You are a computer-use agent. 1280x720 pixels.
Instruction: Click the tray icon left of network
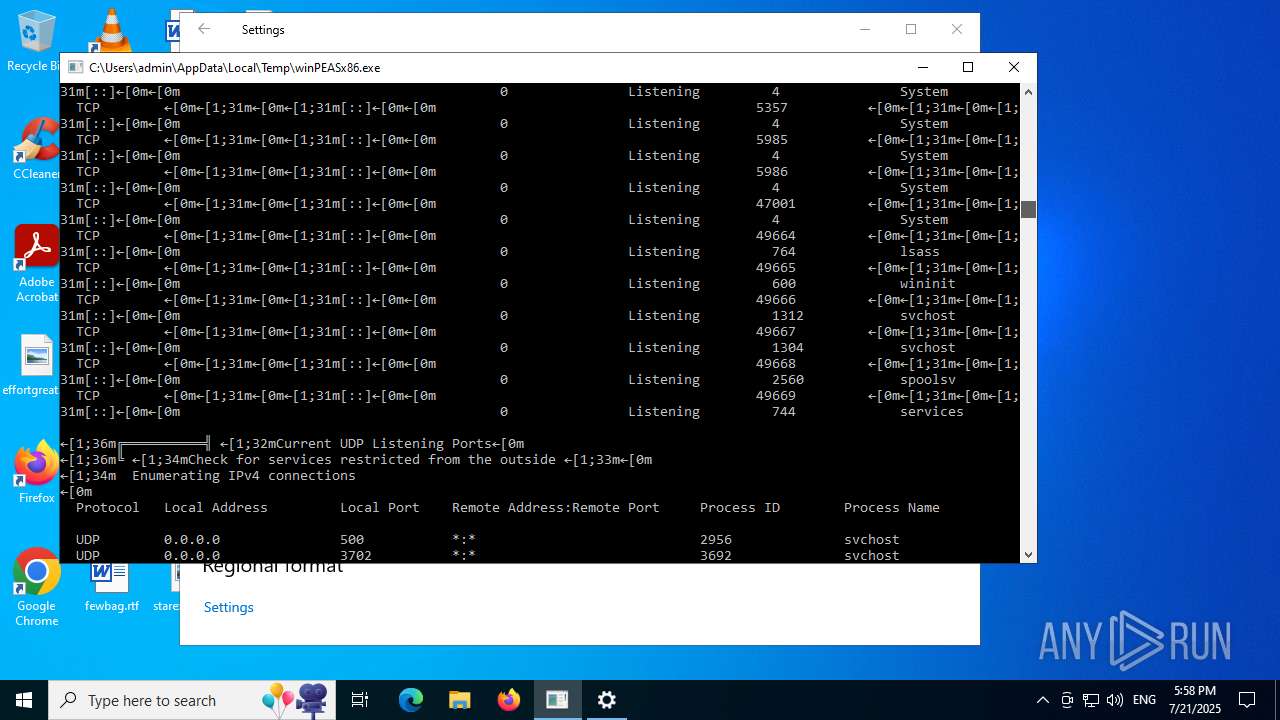(x=1067, y=700)
